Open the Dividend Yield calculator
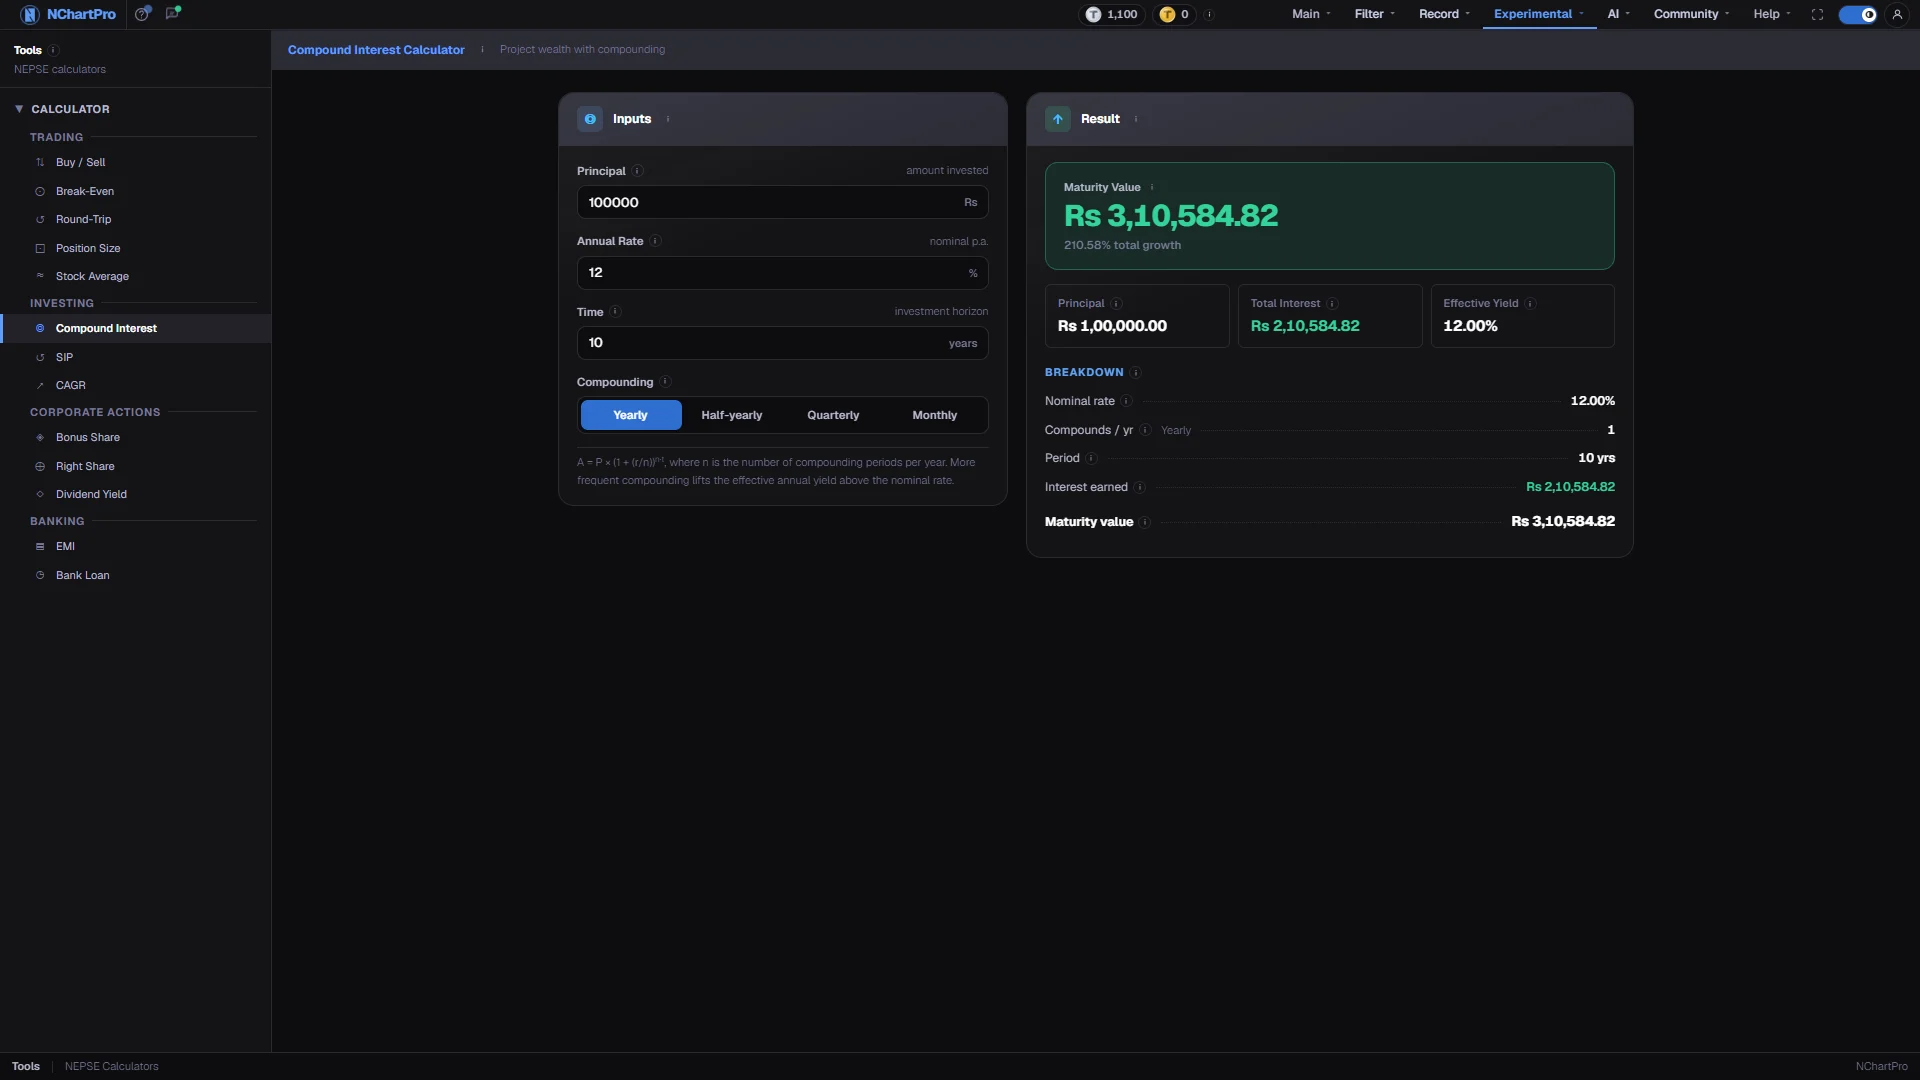 135,494
